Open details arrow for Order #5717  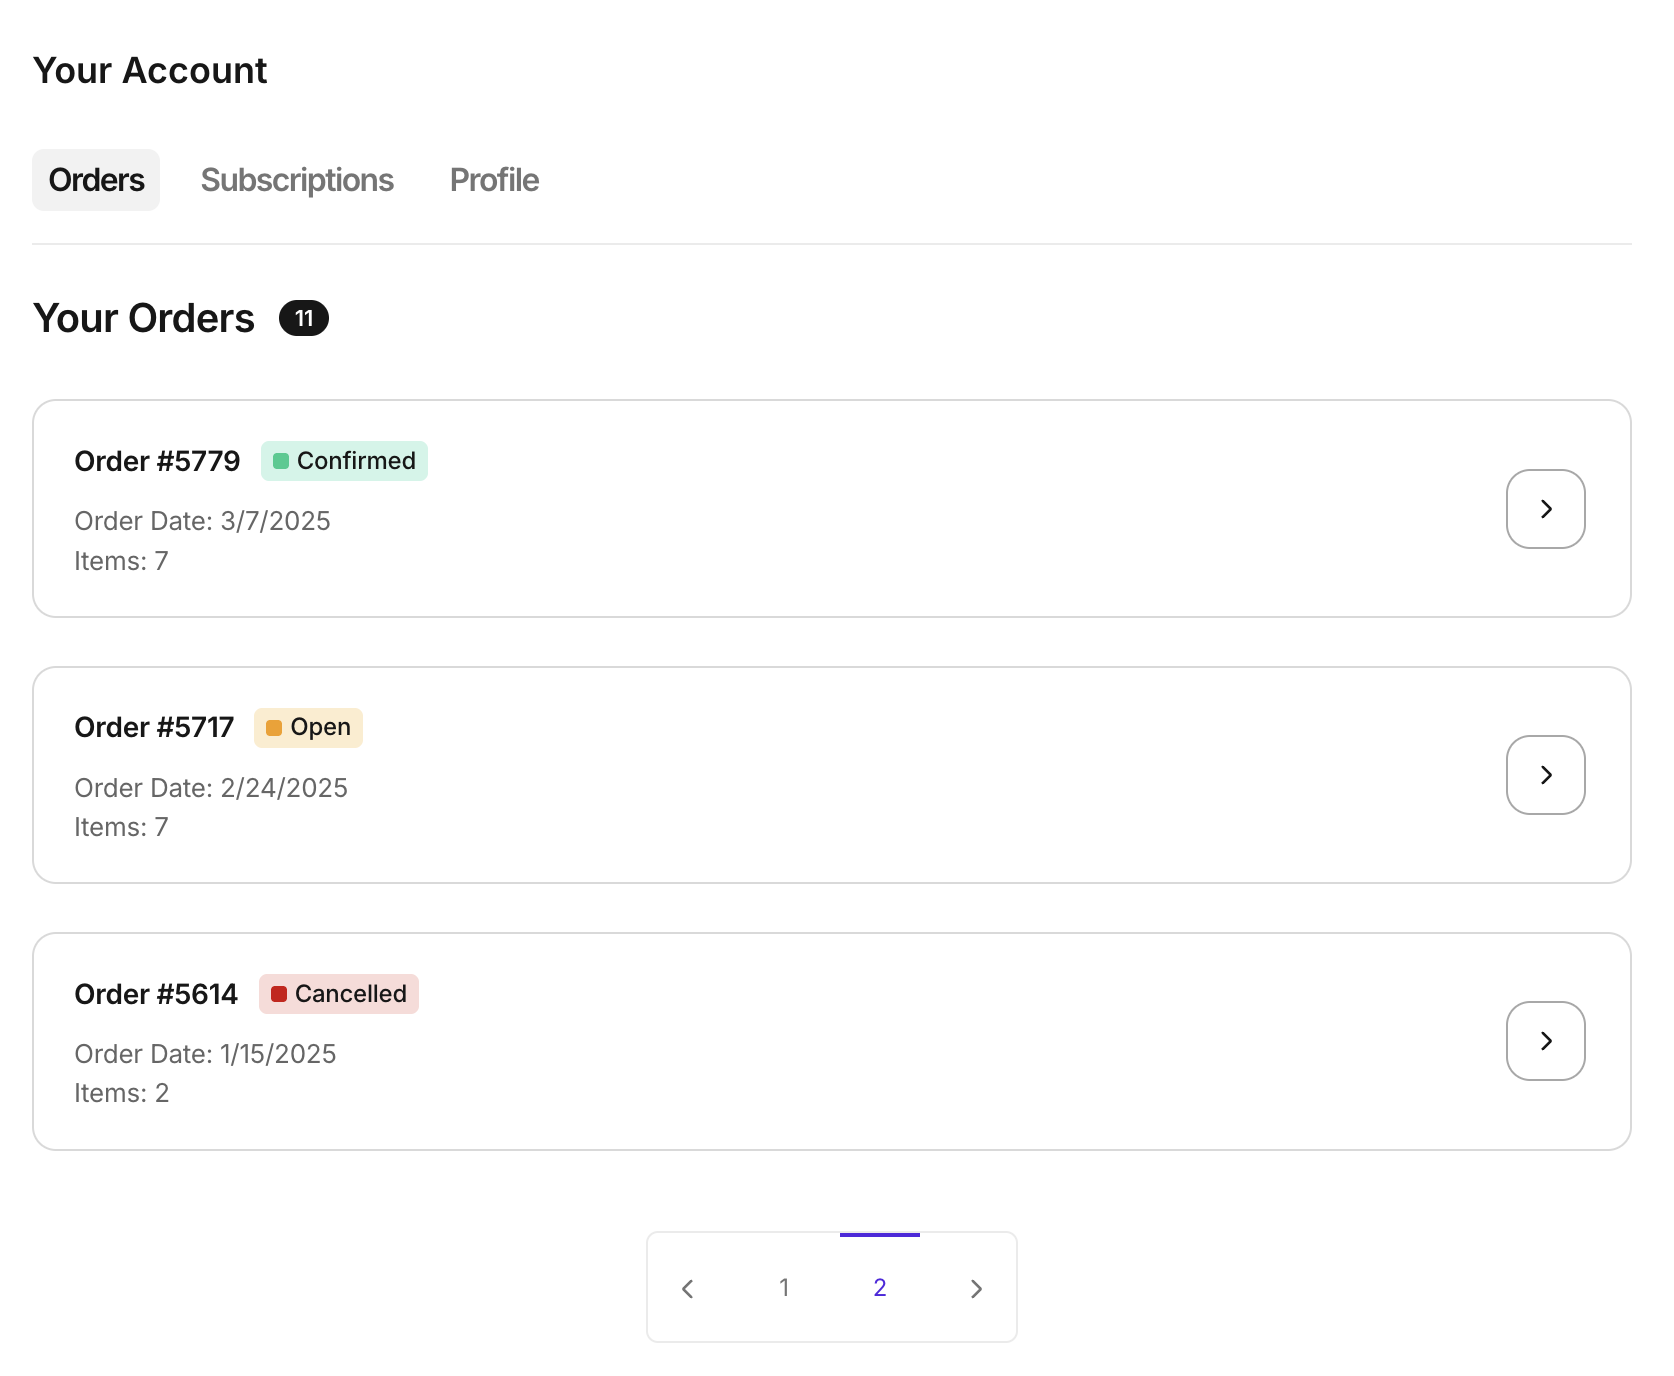coord(1545,775)
